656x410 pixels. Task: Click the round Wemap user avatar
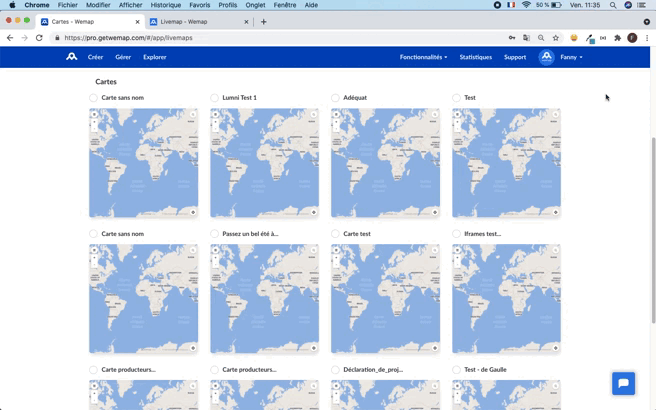click(x=546, y=57)
